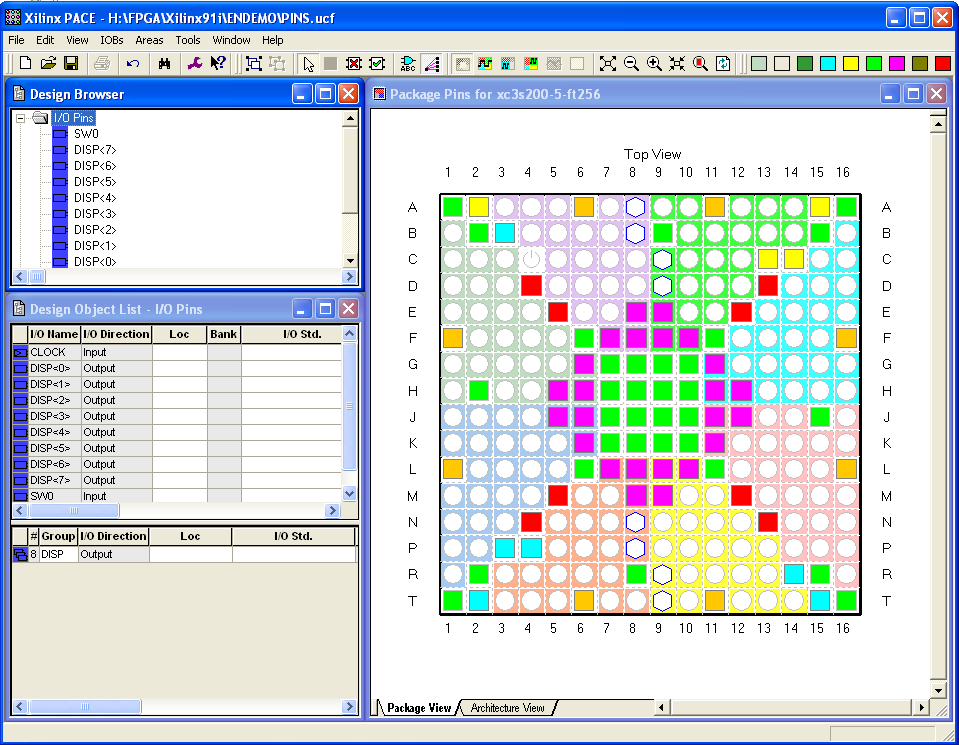Click the I/O Name column header
Viewport: 959px width, 745px height.
coord(54,334)
